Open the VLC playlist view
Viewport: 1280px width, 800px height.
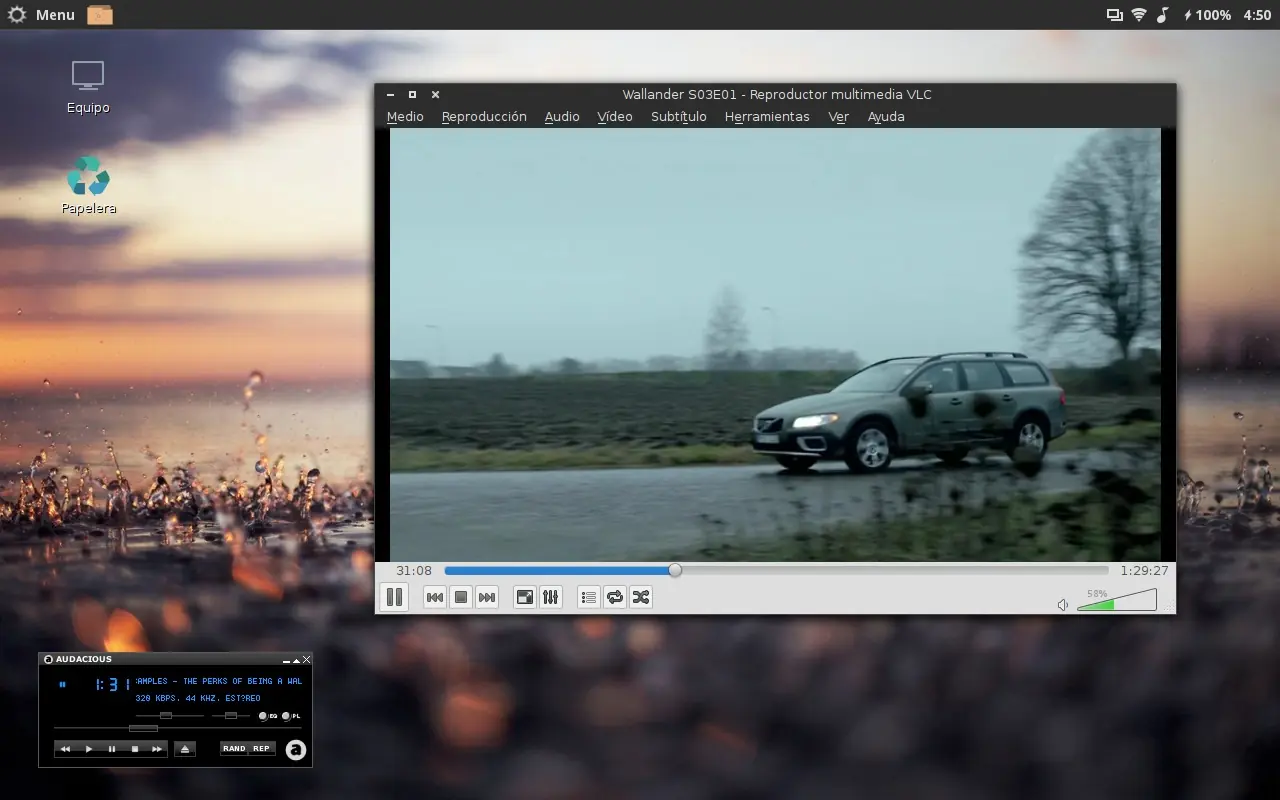589,598
